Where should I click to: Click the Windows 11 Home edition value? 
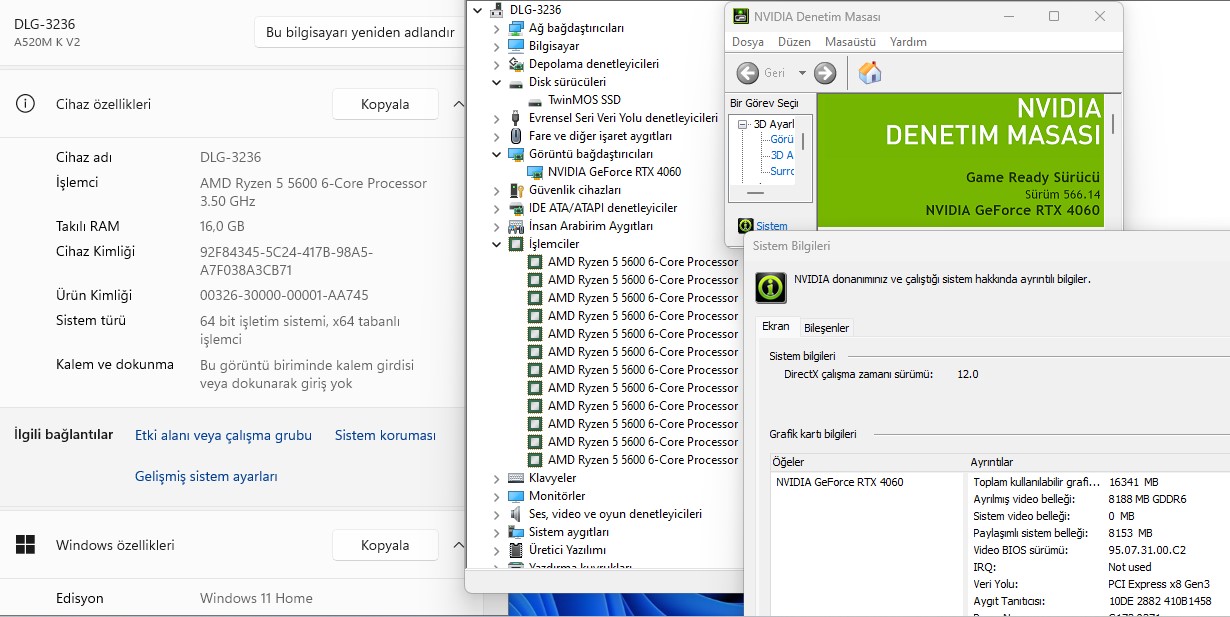[x=256, y=598]
